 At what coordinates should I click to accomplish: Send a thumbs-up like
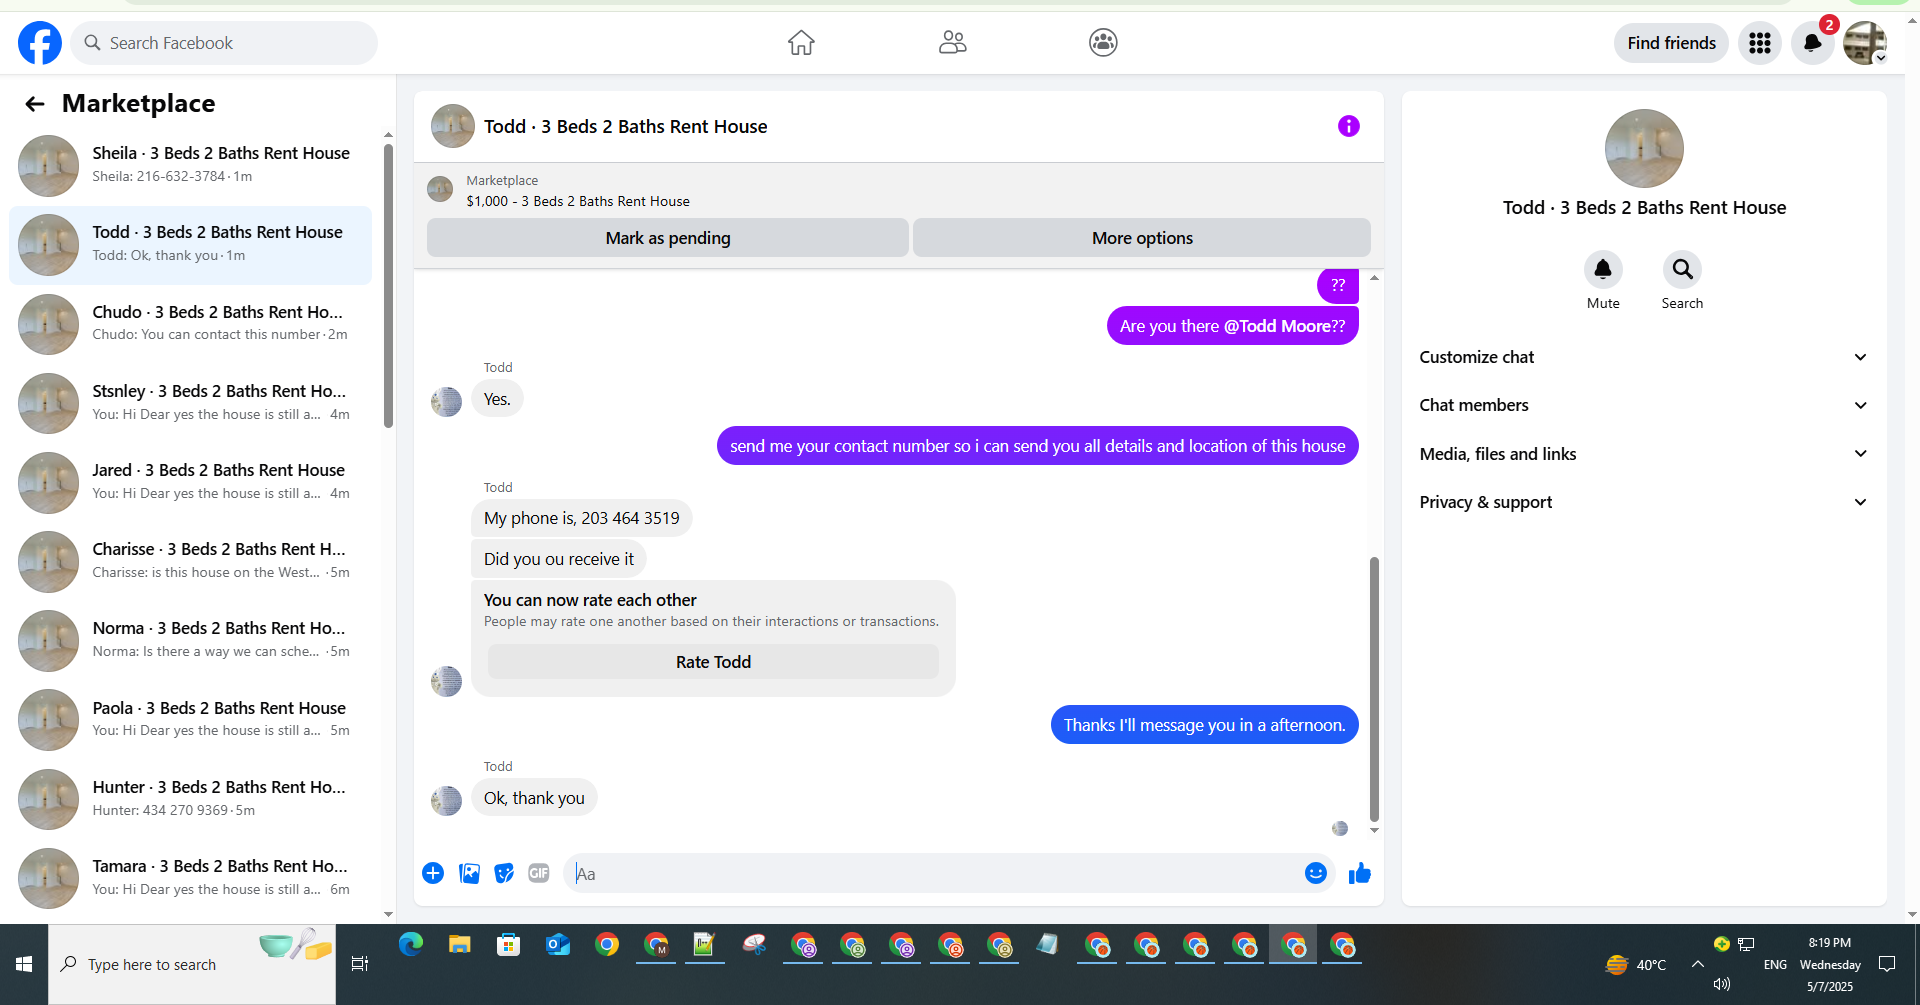coord(1360,874)
